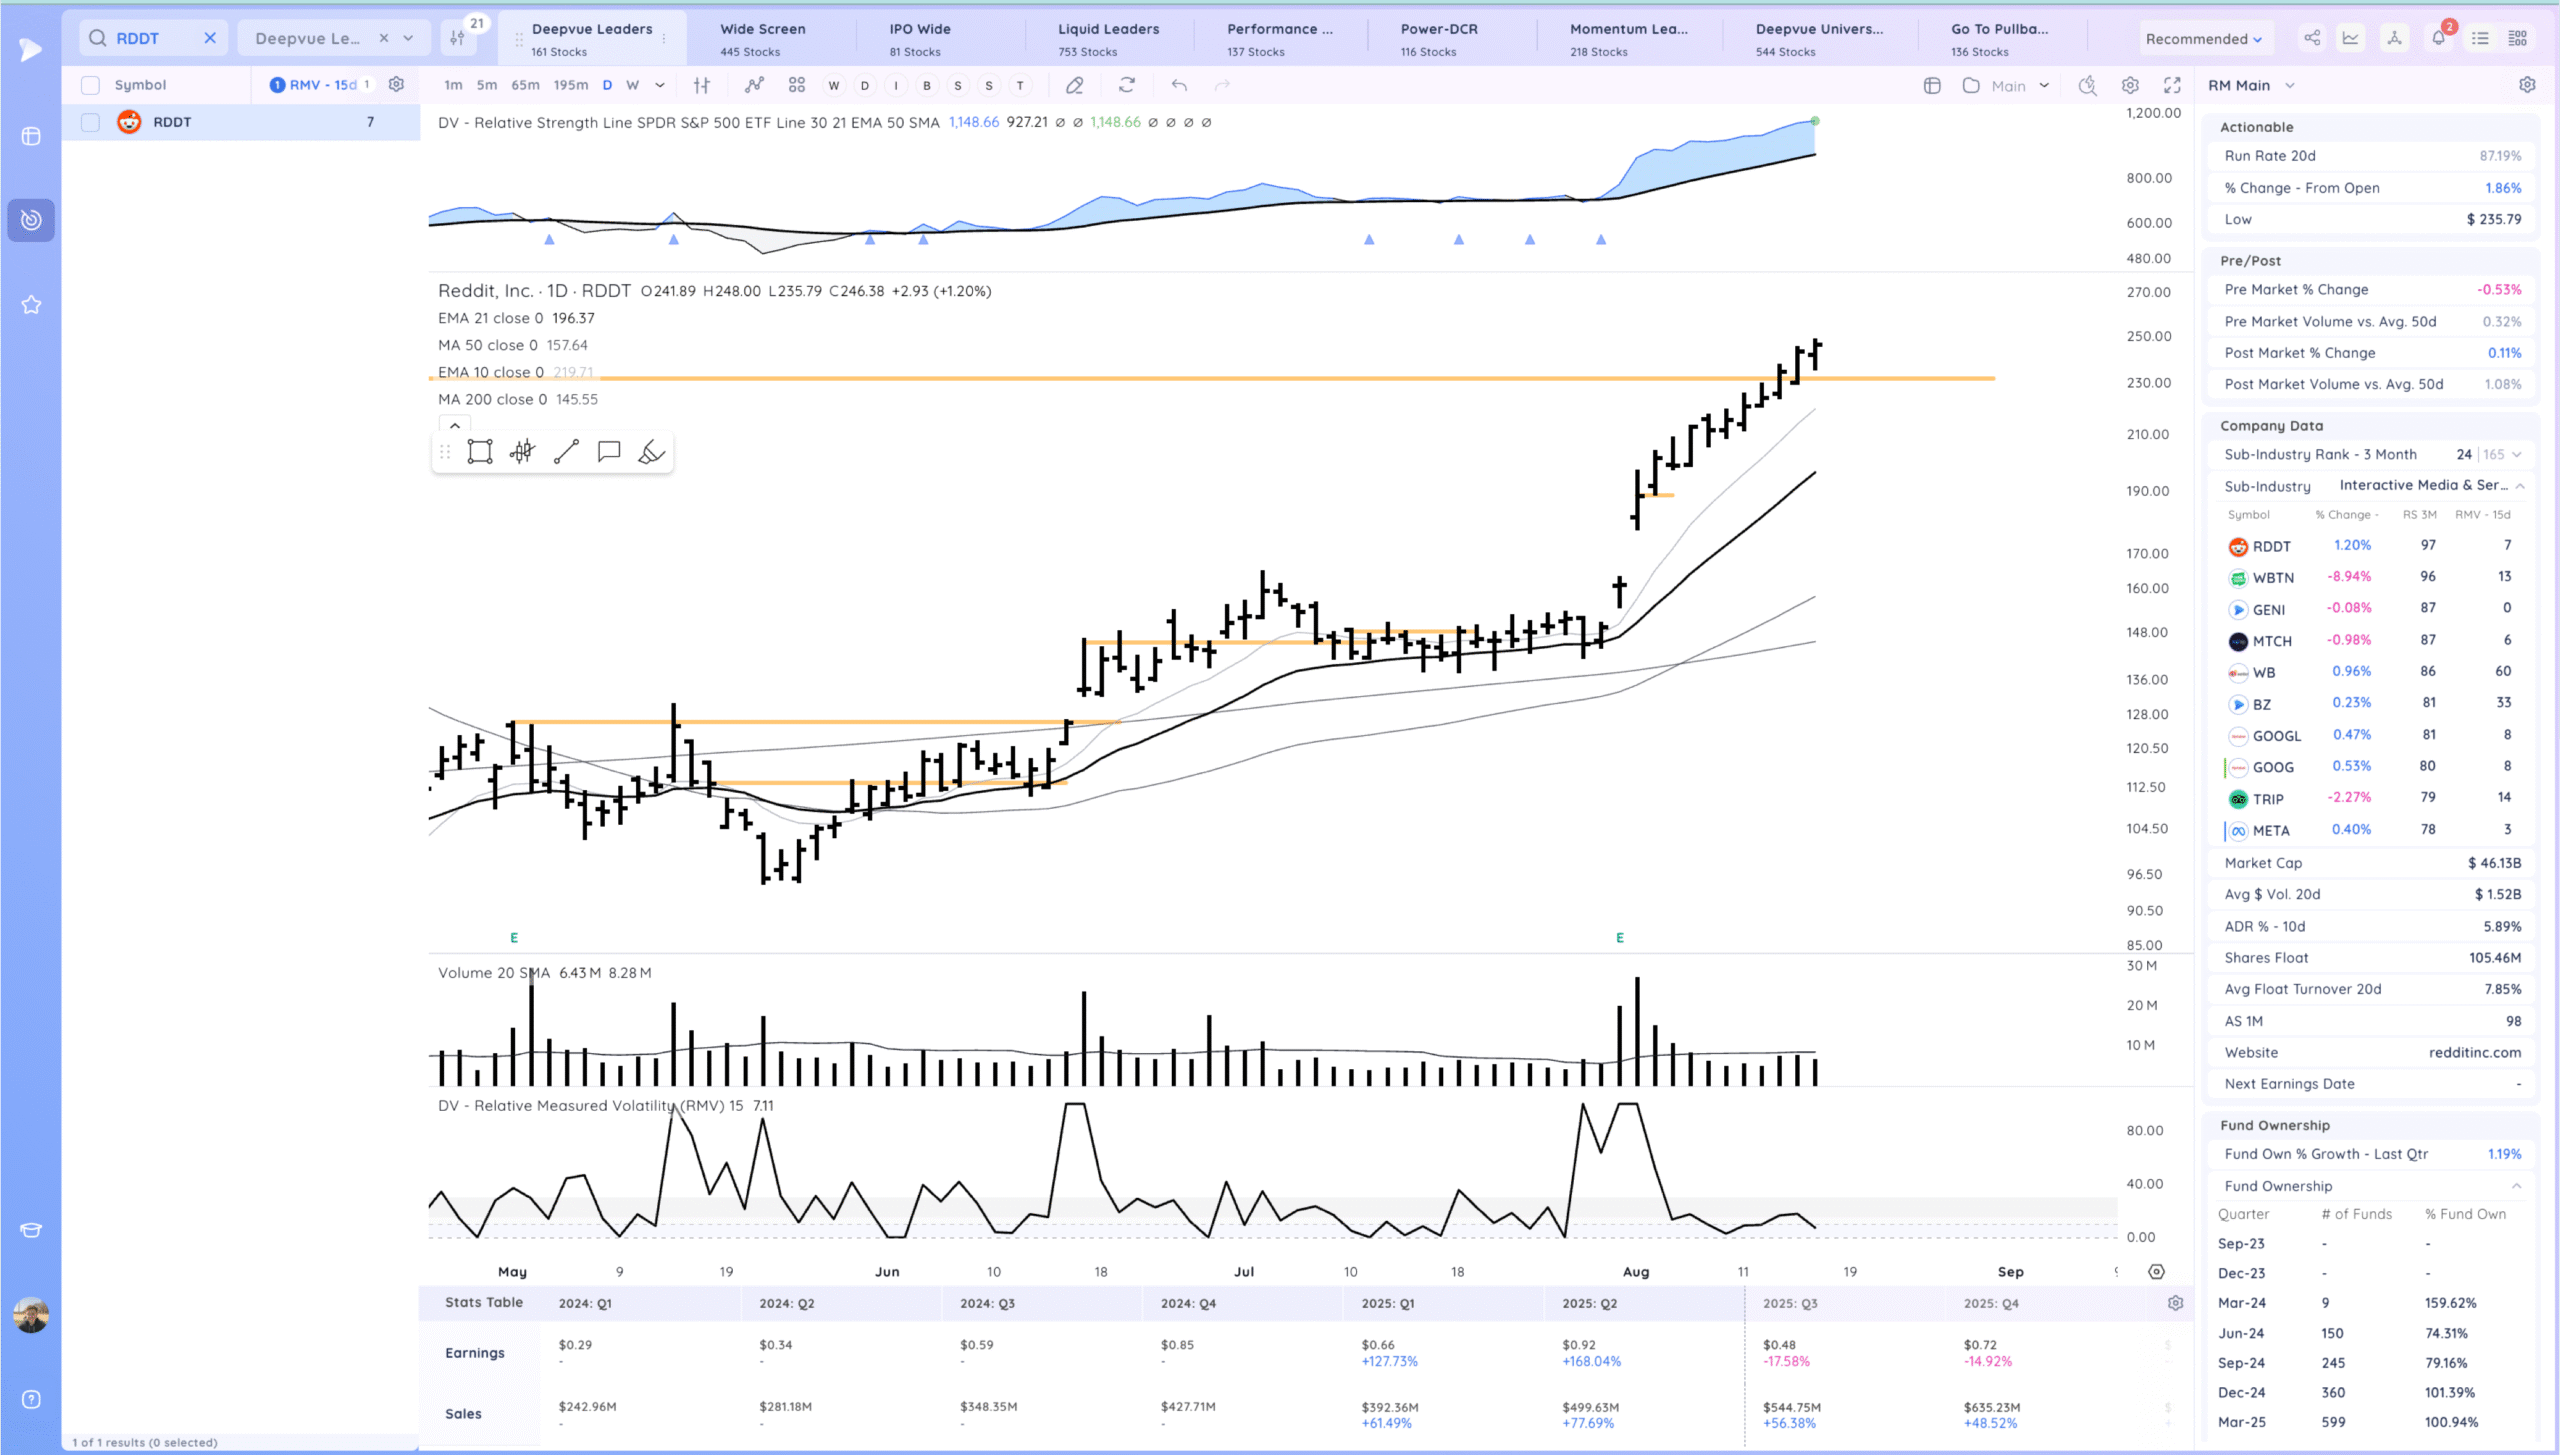
Task: Expand the RM Main panel dropdown
Action: [2290, 85]
